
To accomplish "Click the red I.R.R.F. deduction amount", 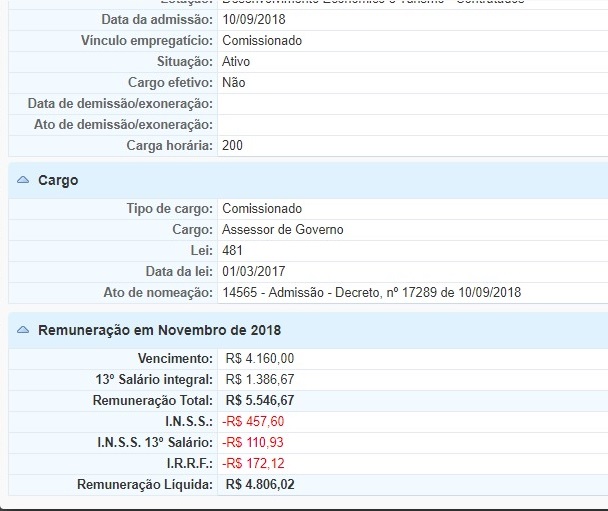I will pyautogui.click(x=255, y=463).
